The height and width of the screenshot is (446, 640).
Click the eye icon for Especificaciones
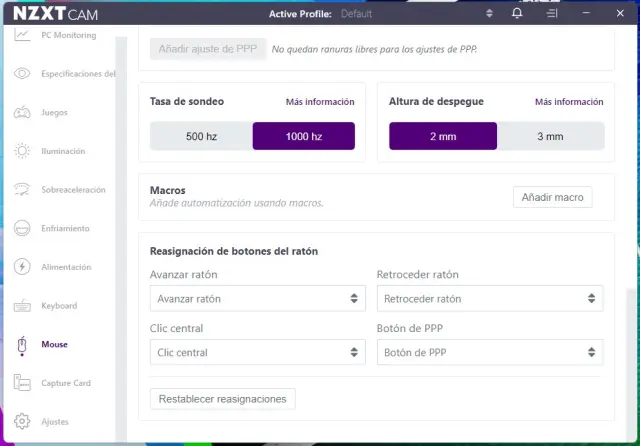point(22,73)
